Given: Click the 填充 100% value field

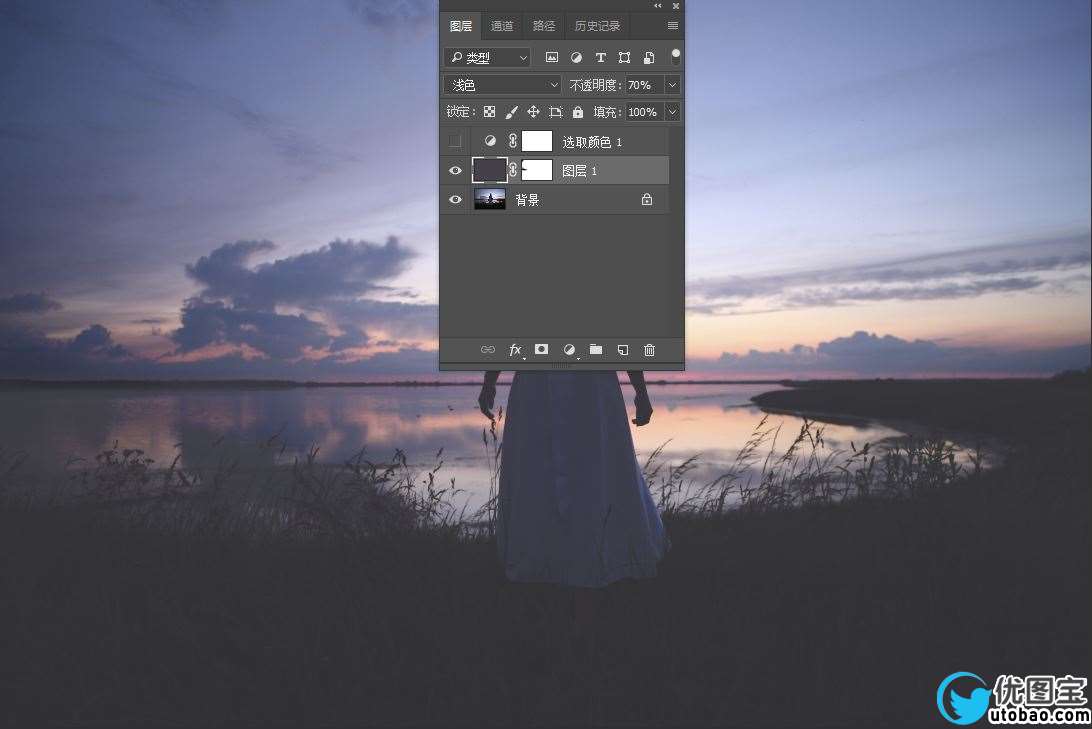Looking at the screenshot, I should coord(644,112).
